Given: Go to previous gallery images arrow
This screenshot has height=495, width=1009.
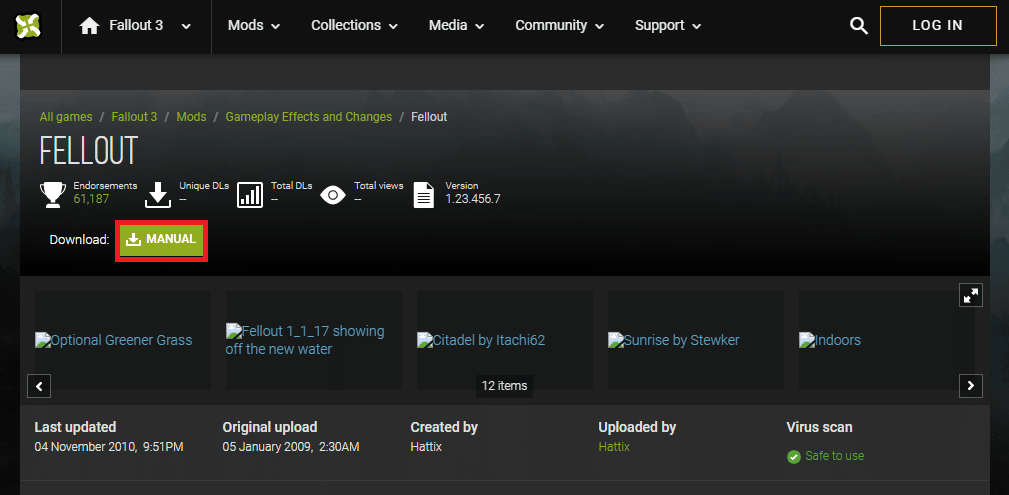Looking at the screenshot, I should [39, 386].
